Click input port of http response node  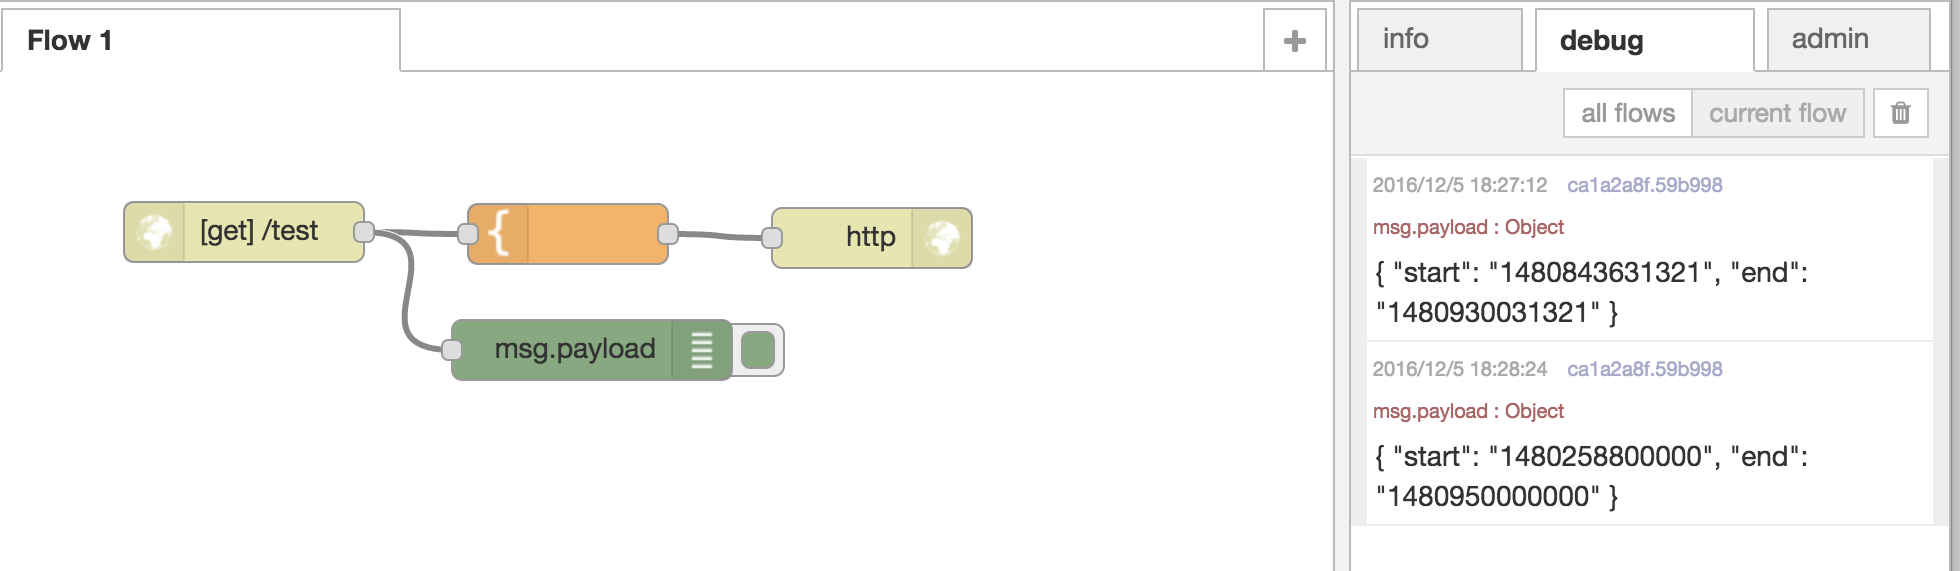point(772,238)
